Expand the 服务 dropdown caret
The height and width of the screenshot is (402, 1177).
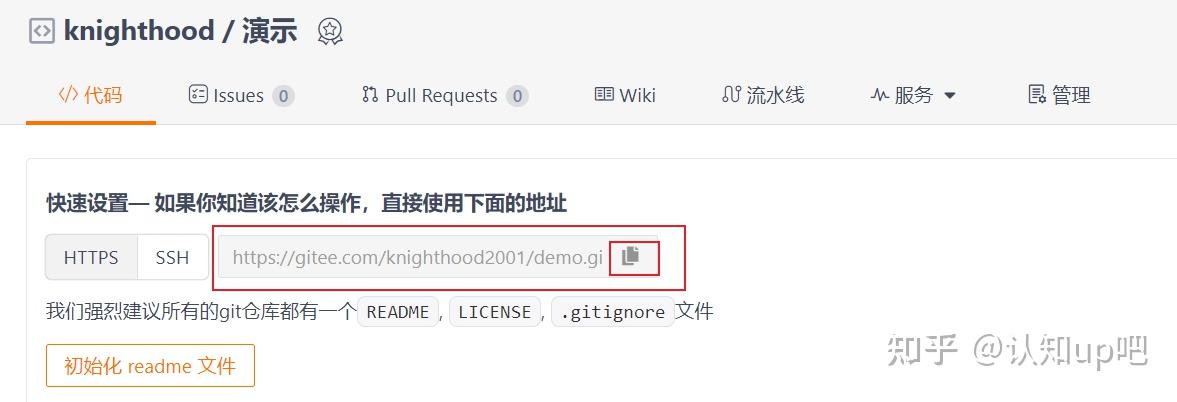[x=950, y=96]
